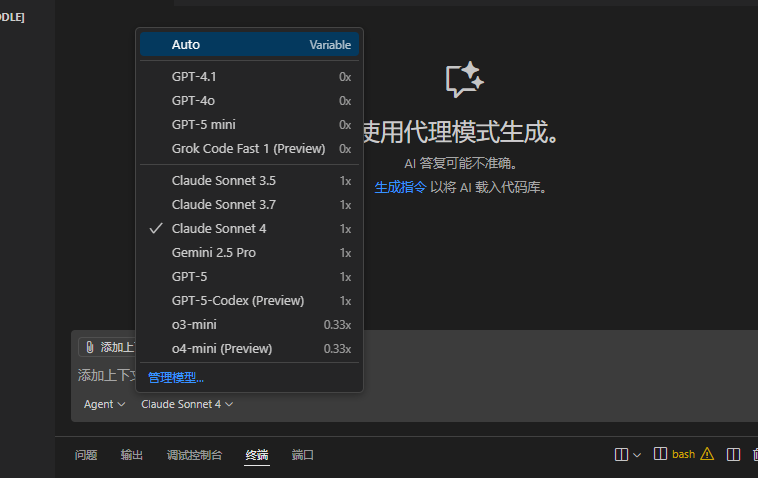Select the GPT-5 1x model
This screenshot has width=758, height=478.
tap(249, 276)
